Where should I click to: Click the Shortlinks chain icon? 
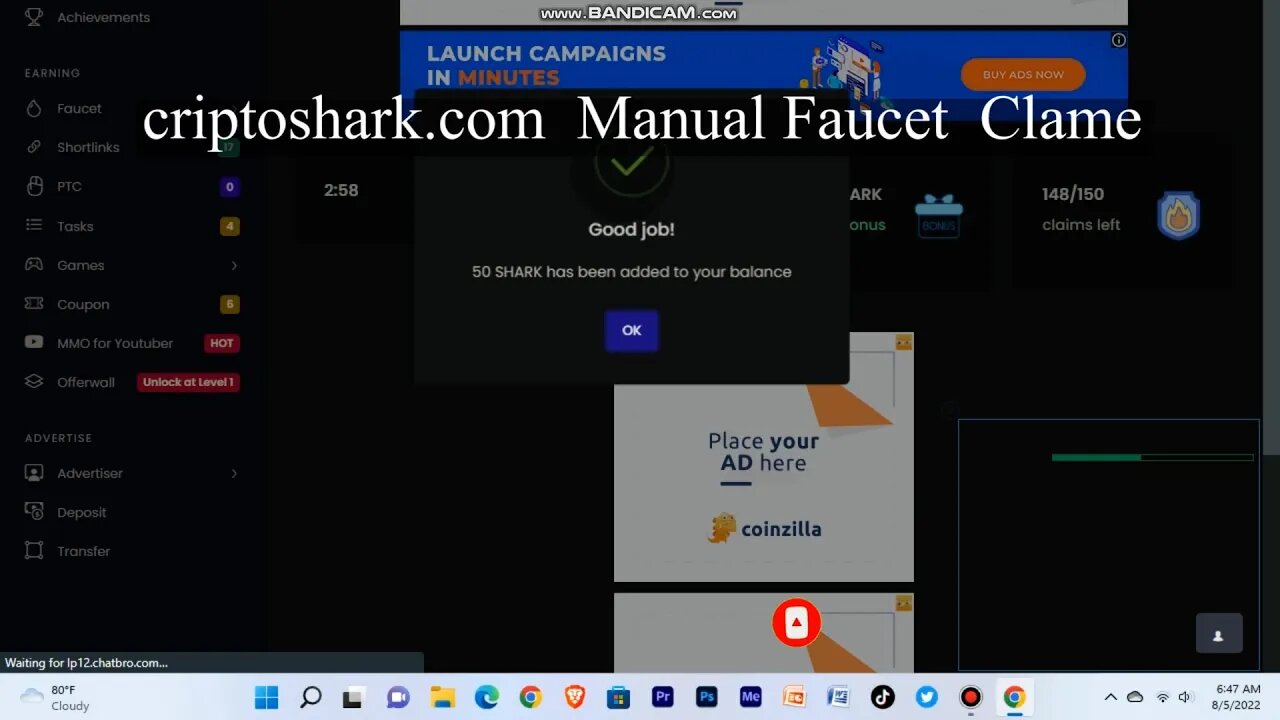[34, 147]
